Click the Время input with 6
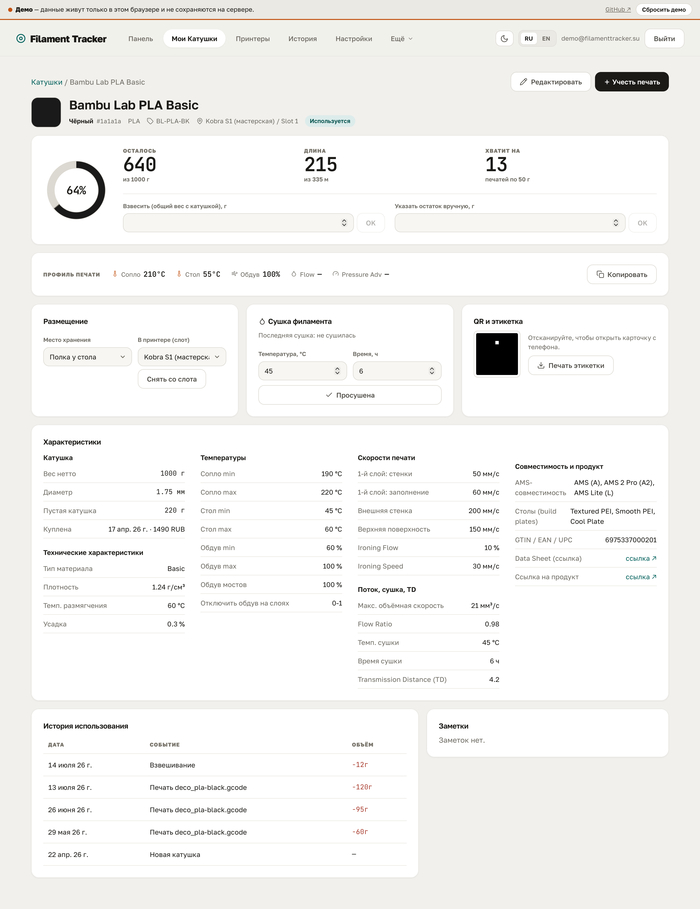Viewport: 700px width, 909px height. tap(397, 371)
